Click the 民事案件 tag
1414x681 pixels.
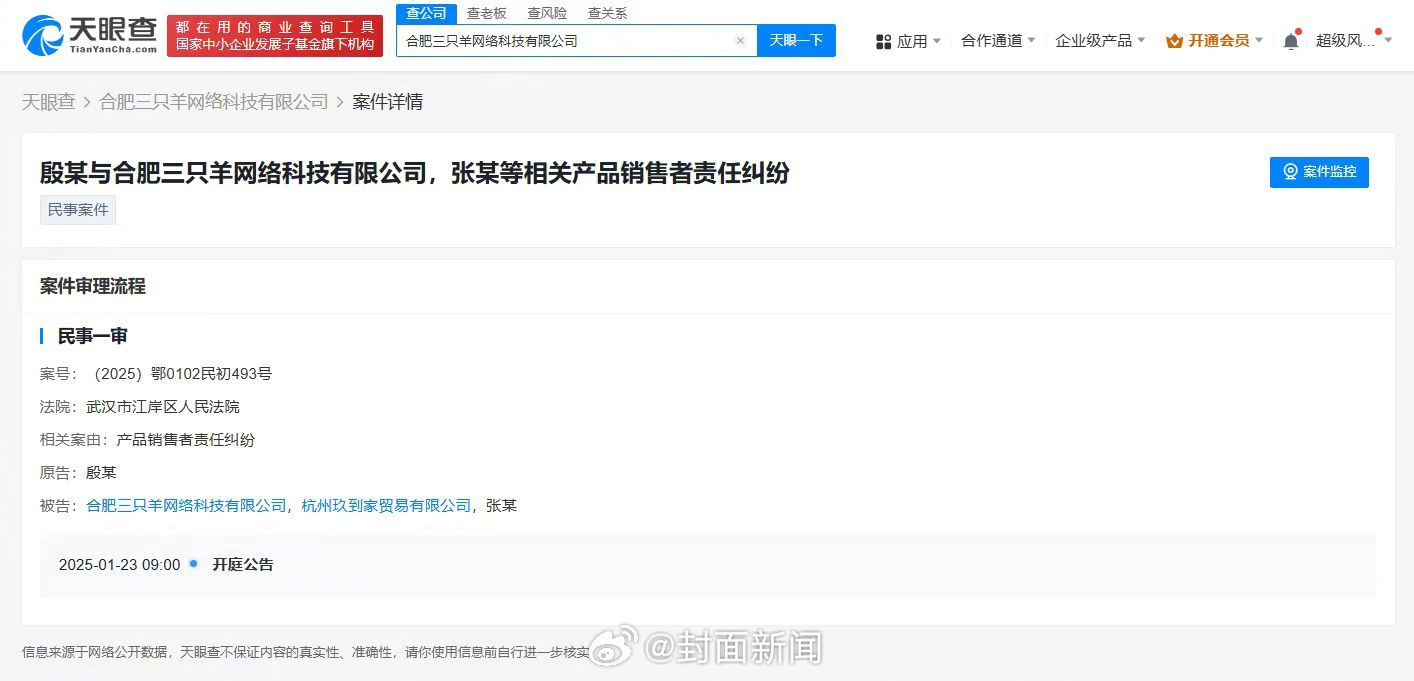tap(78, 210)
